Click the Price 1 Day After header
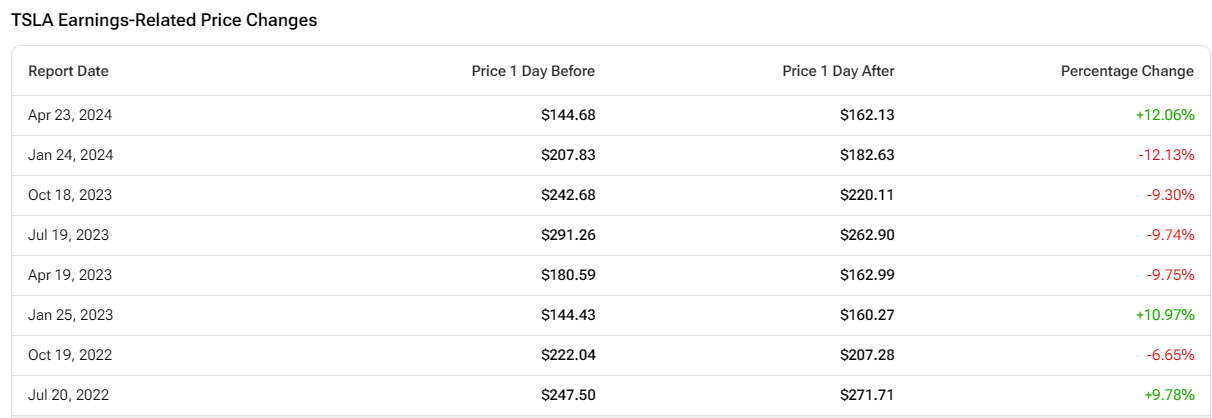 click(838, 71)
